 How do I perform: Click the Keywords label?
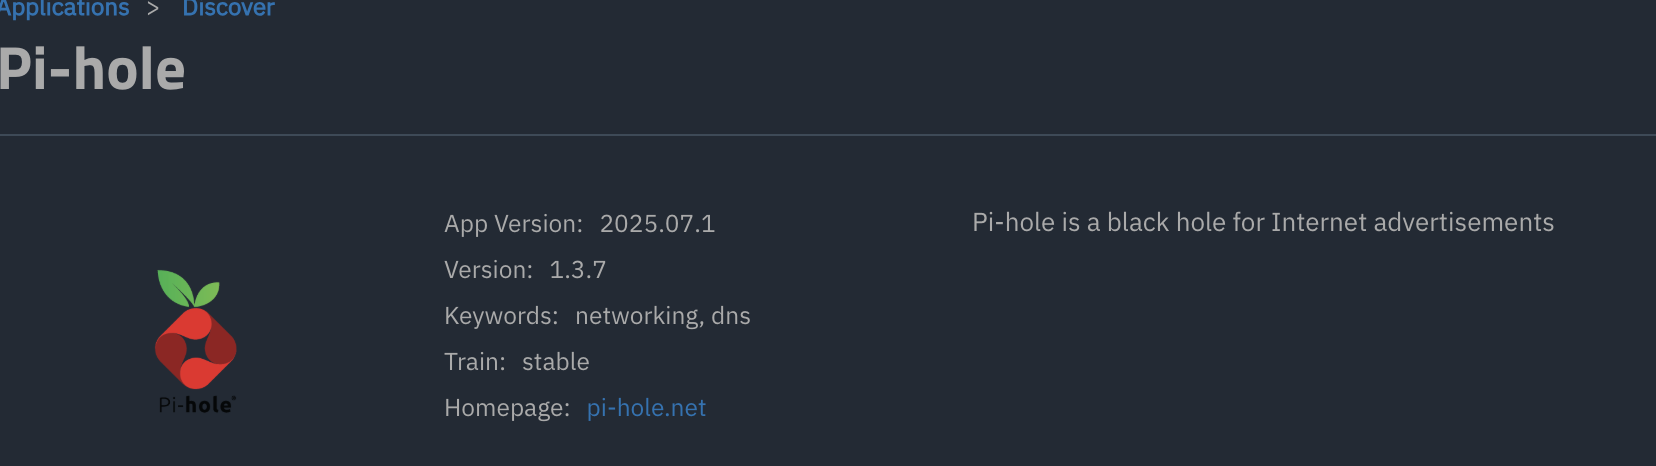click(501, 316)
